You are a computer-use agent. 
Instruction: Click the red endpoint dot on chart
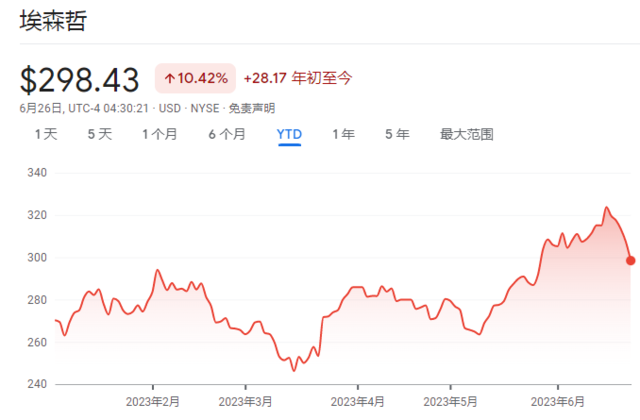point(631,260)
